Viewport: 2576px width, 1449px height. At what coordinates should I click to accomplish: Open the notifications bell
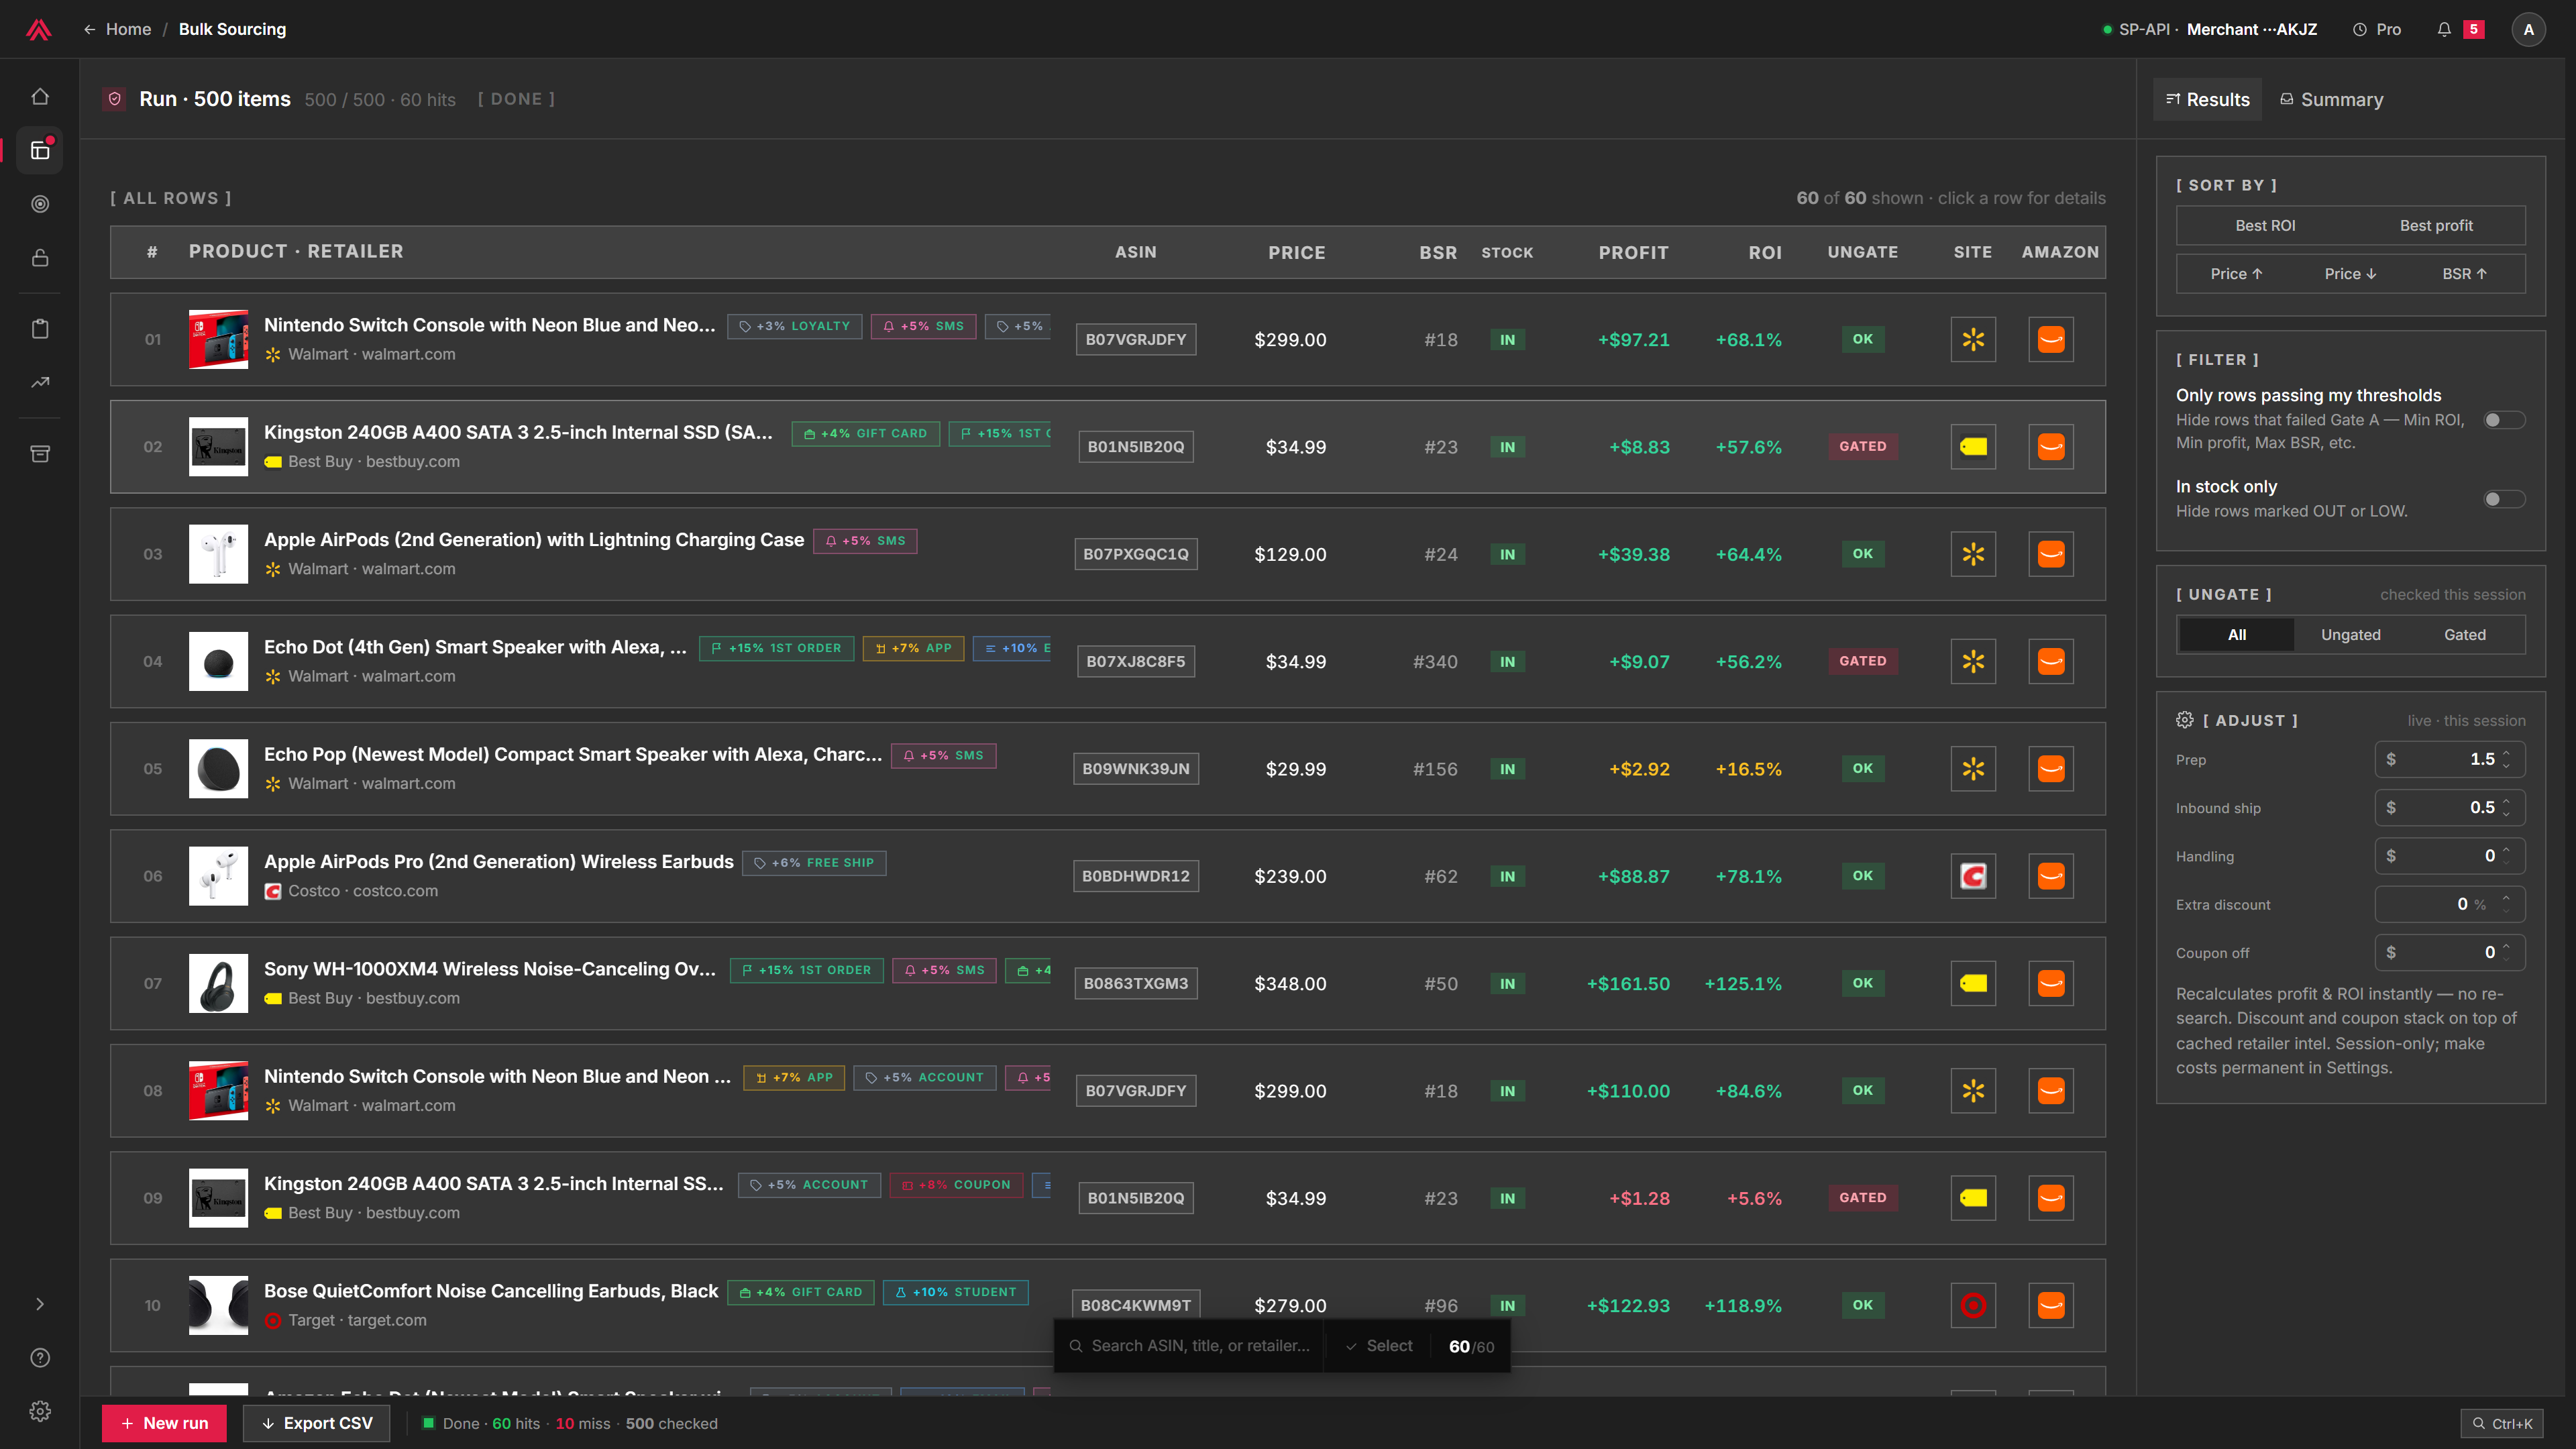[2444, 29]
